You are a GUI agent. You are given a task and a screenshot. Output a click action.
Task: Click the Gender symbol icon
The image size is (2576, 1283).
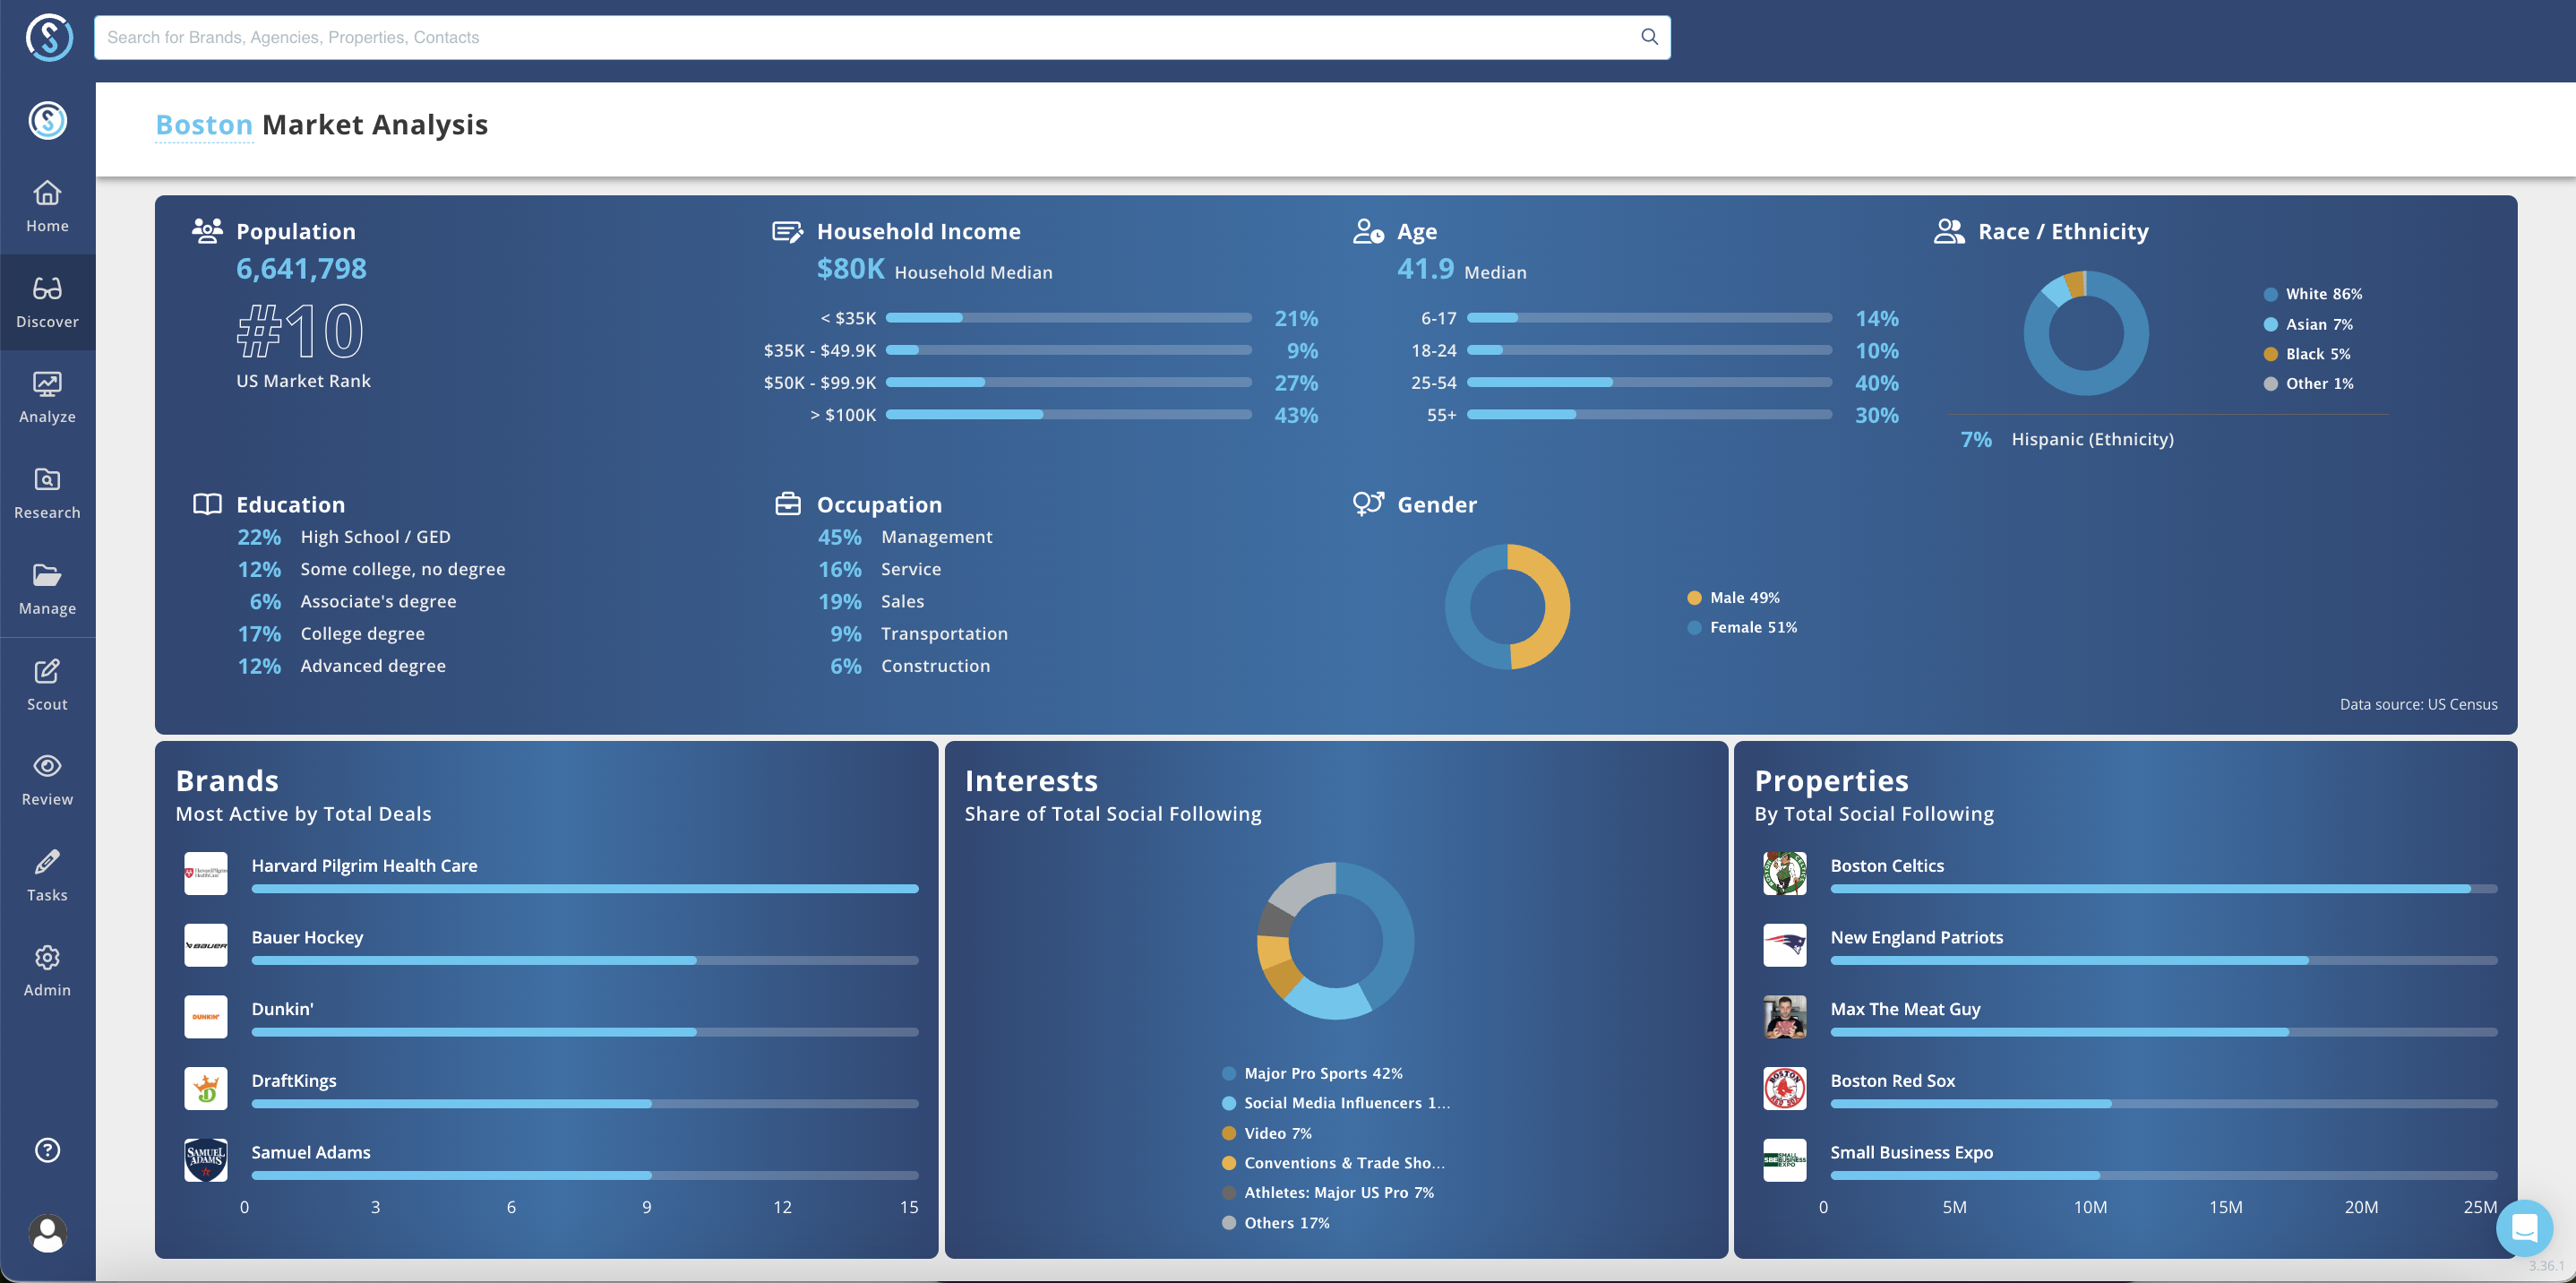1368,503
